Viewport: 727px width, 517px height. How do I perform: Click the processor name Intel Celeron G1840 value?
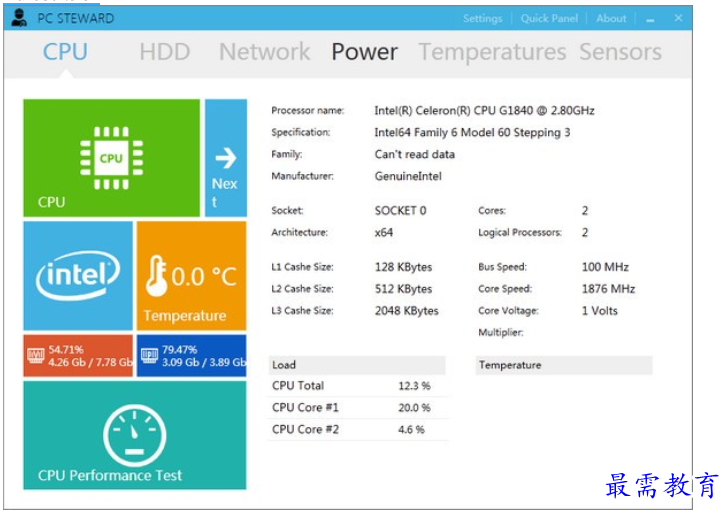pyautogui.click(x=484, y=110)
